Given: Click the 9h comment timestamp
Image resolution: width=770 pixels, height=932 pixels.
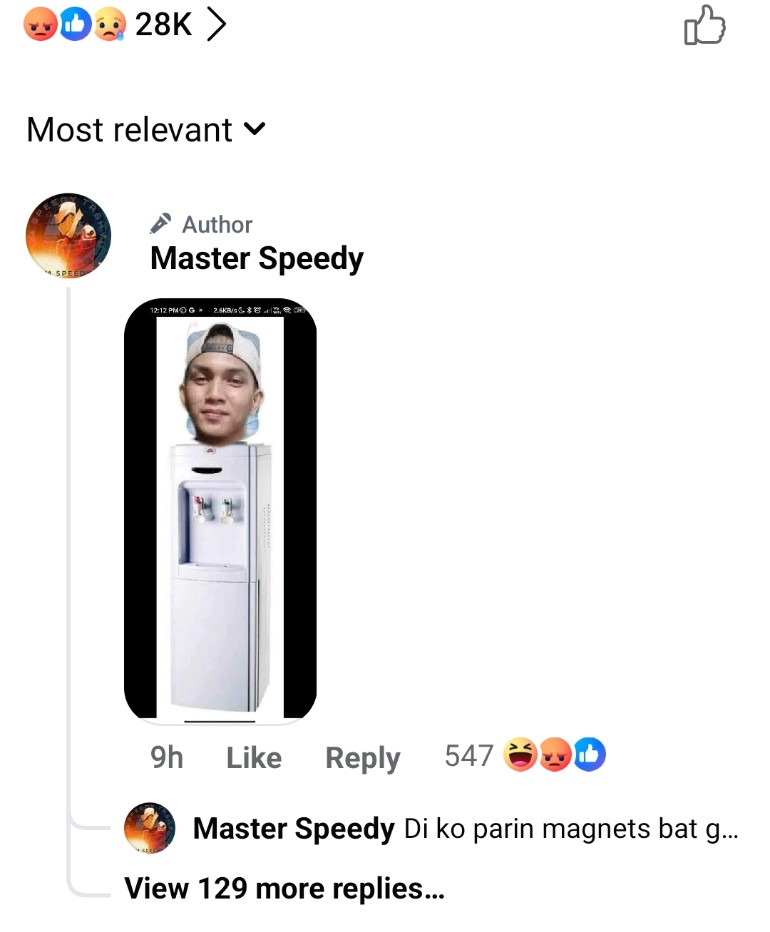Looking at the screenshot, I should tap(167, 758).
